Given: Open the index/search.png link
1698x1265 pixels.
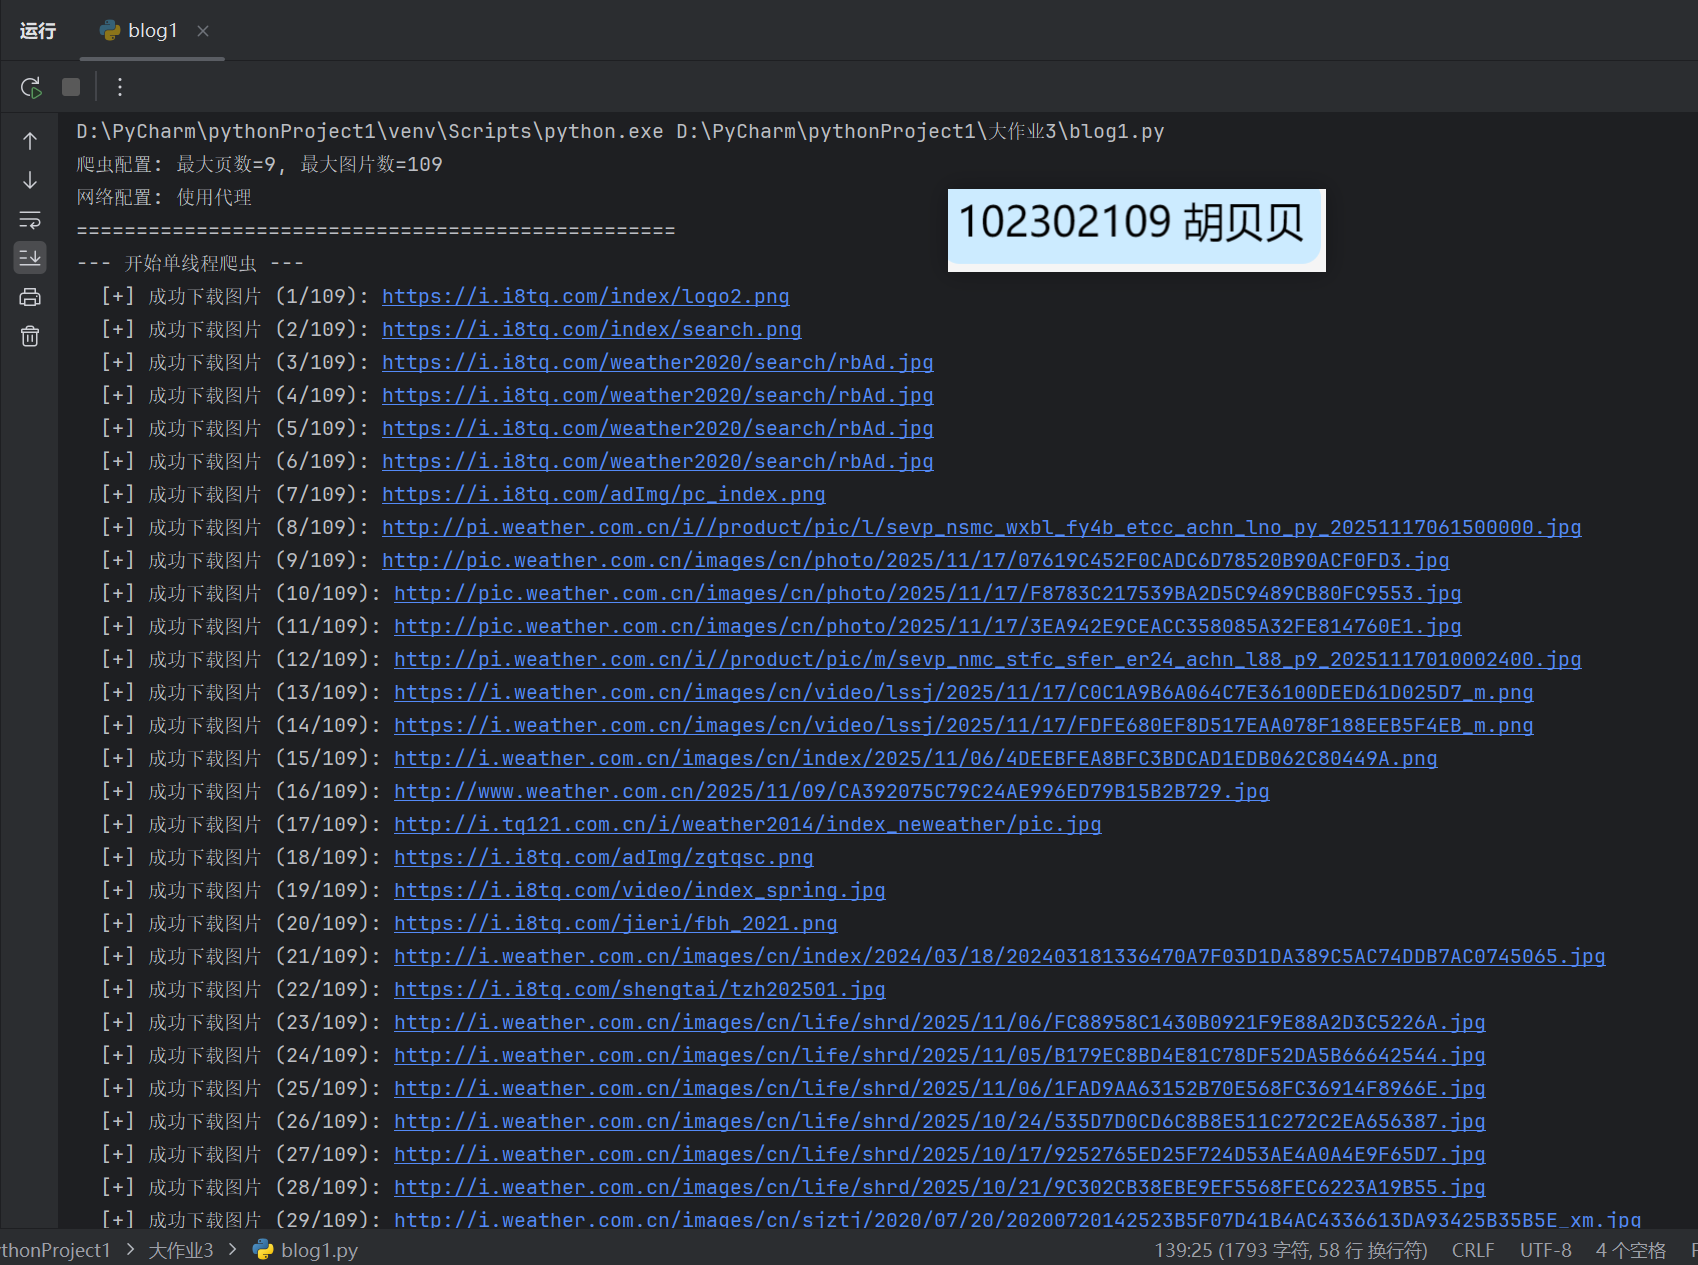Looking at the screenshot, I should (x=592, y=330).
